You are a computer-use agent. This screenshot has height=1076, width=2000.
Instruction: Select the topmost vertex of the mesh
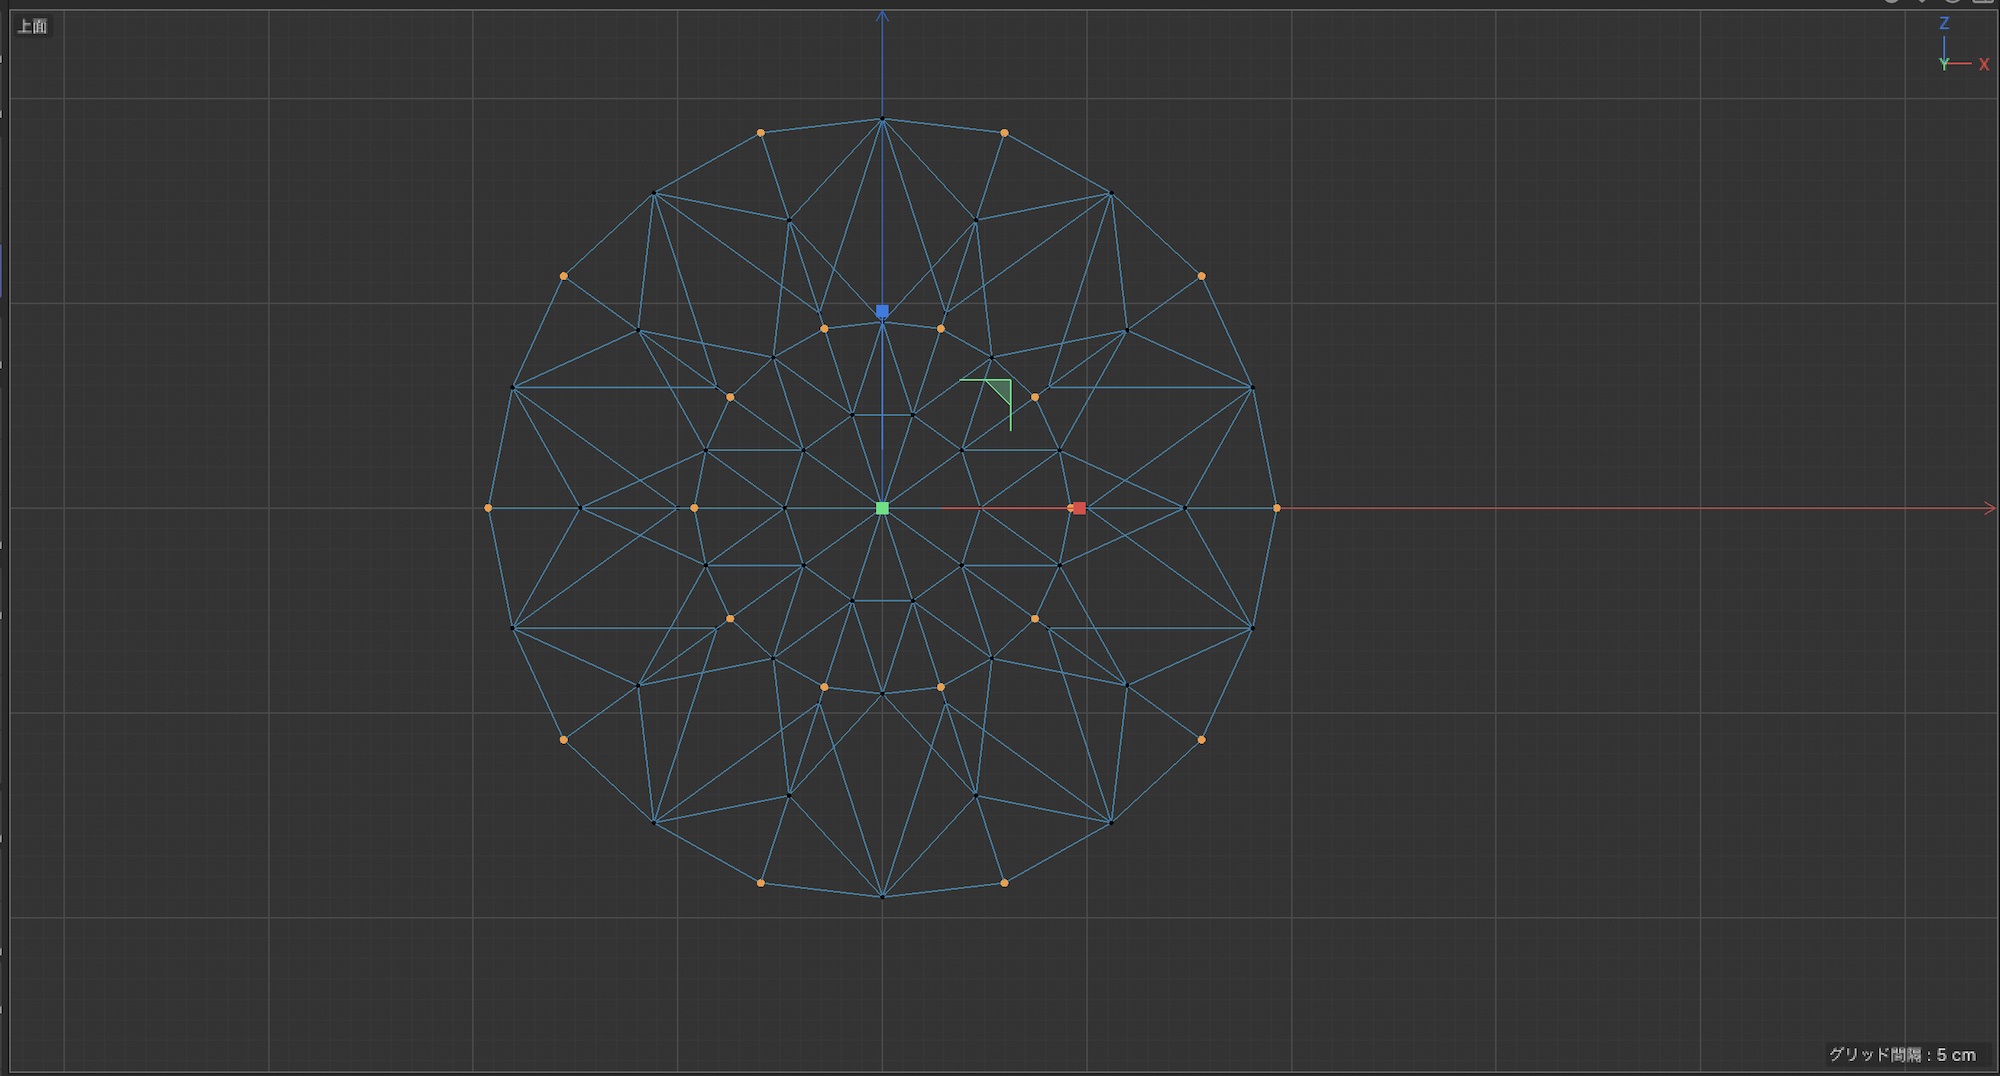click(882, 119)
